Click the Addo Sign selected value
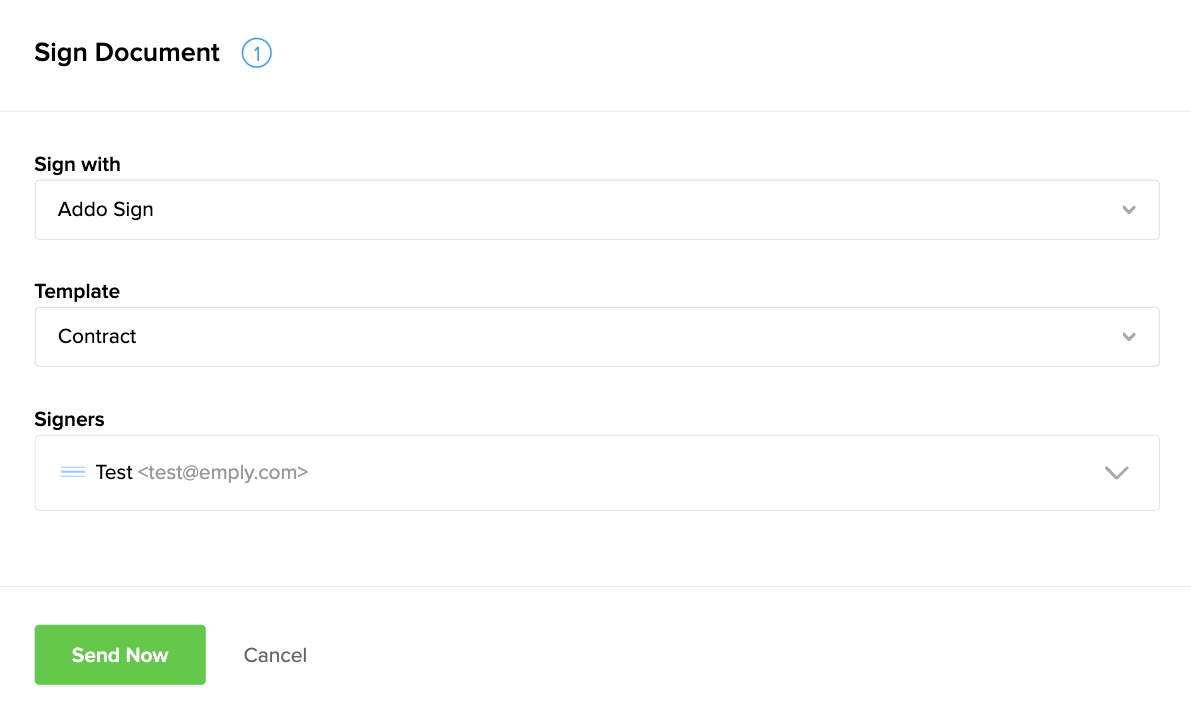This screenshot has width=1191, height=714. pos(106,210)
